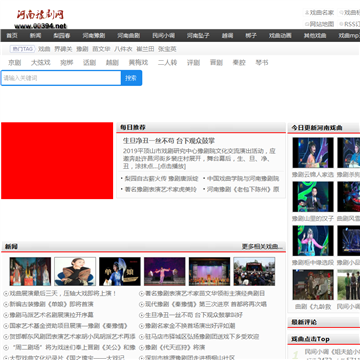Select the 戏曲 hot tag

[44, 49]
